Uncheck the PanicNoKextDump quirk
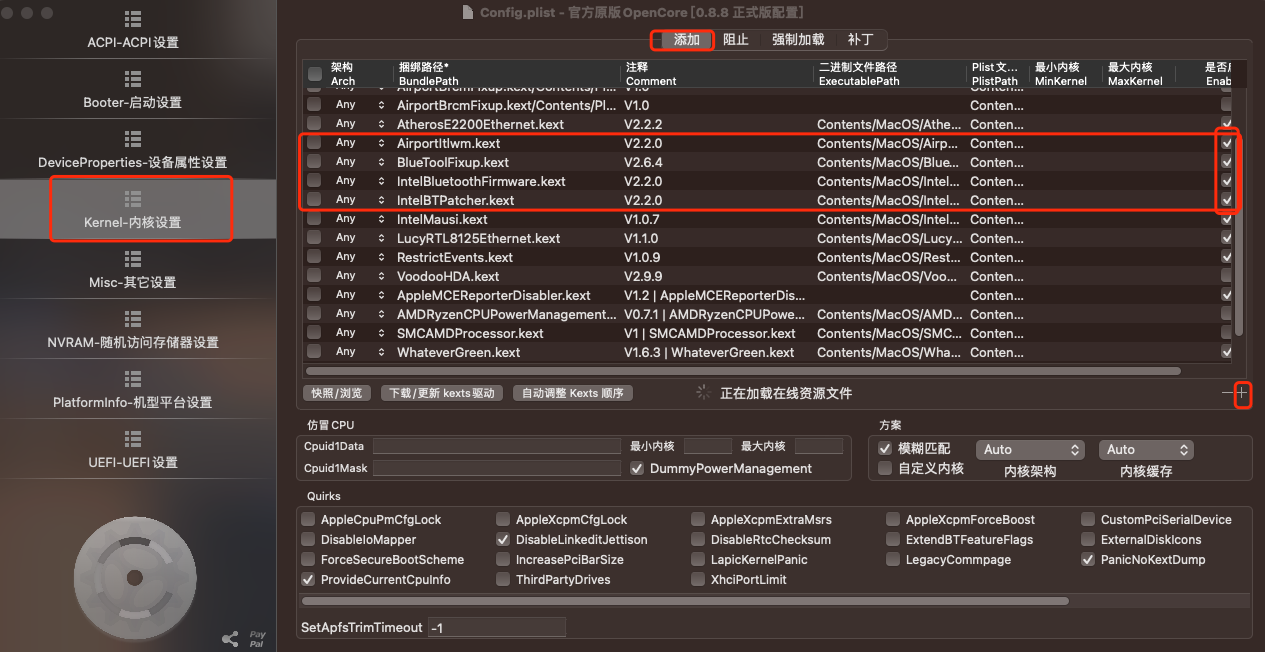Viewport: 1265px width, 652px height. tap(1088, 560)
